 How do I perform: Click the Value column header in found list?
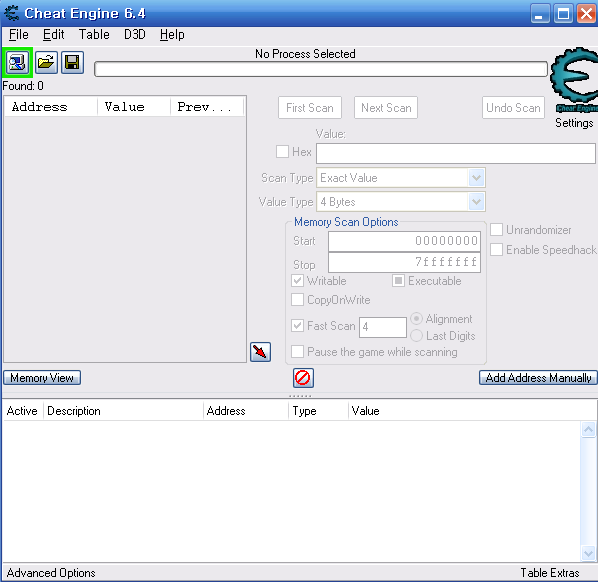(x=133, y=107)
